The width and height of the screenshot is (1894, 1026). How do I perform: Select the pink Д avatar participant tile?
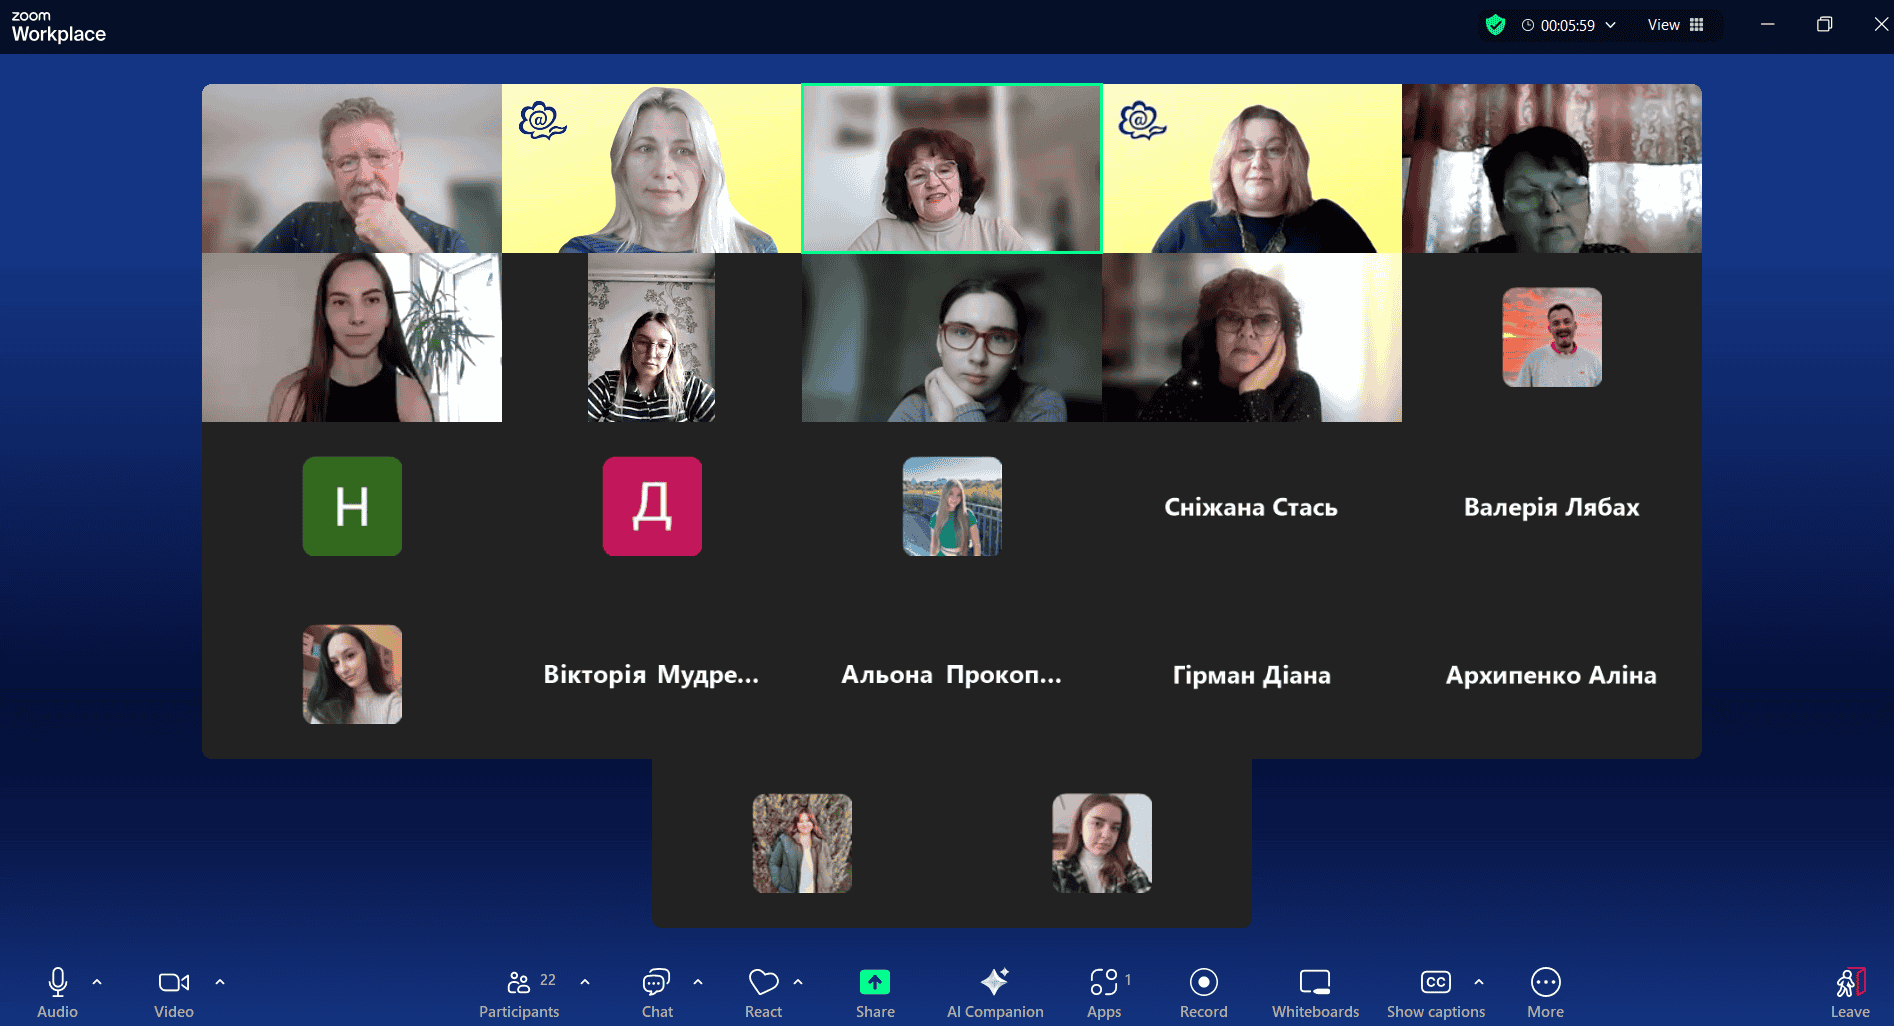[652, 506]
